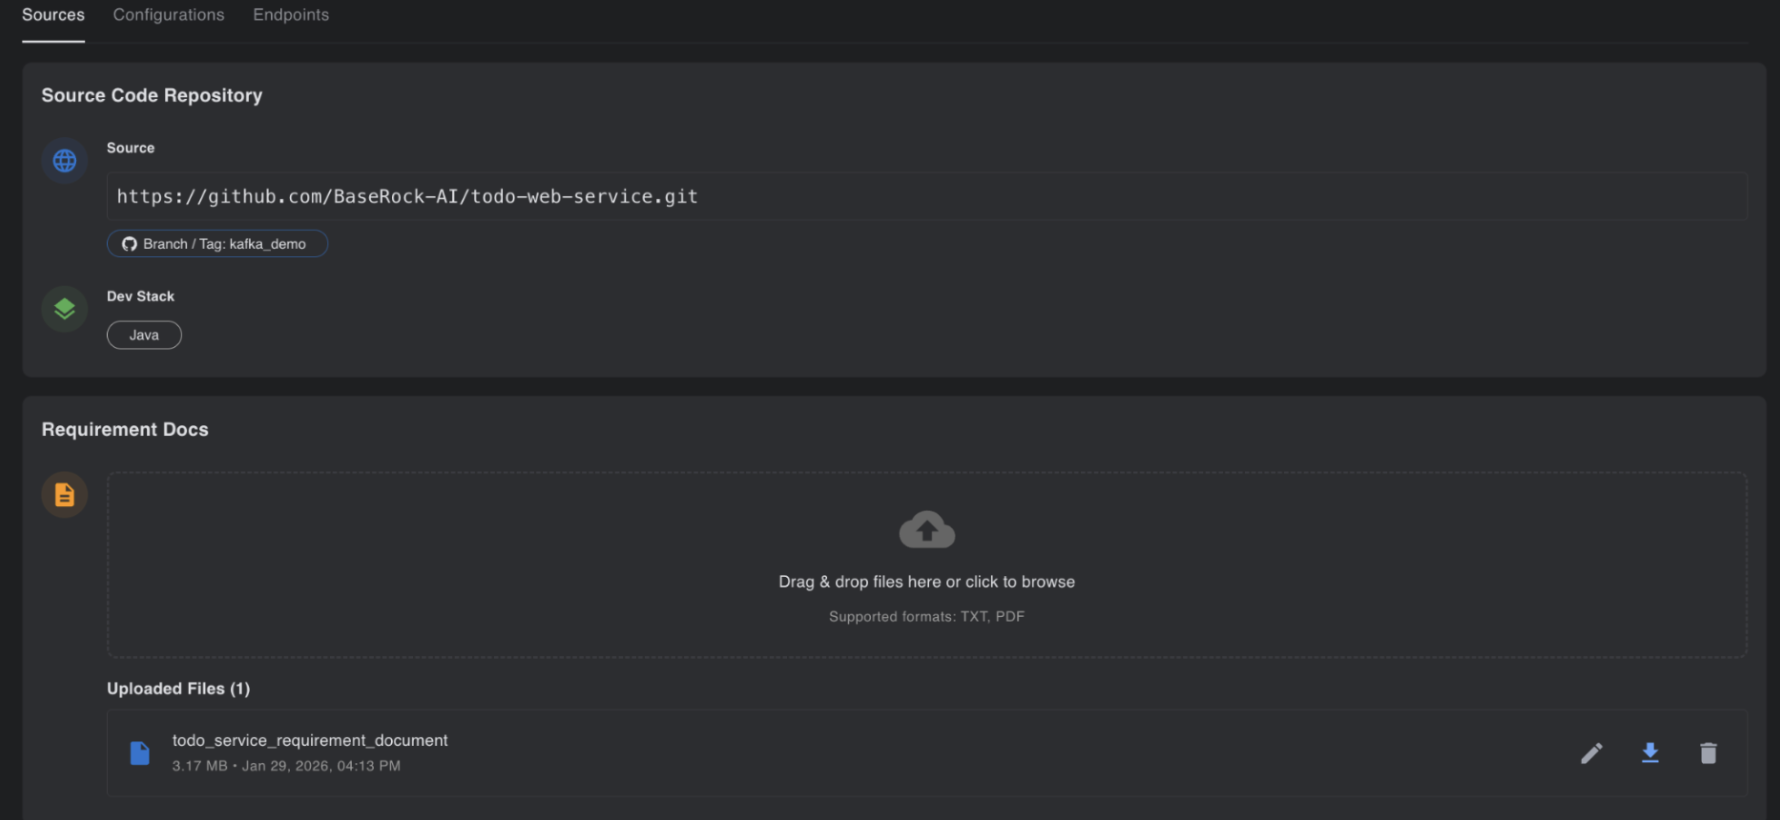Click the Supported formats: TXT, PDF text
1780x820 pixels.
tap(926, 617)
